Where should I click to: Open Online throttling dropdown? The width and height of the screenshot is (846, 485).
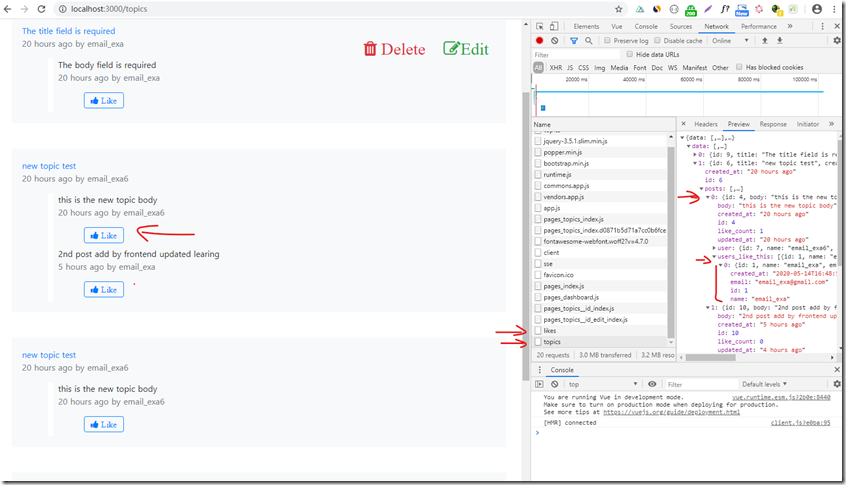tap(731, 40)
